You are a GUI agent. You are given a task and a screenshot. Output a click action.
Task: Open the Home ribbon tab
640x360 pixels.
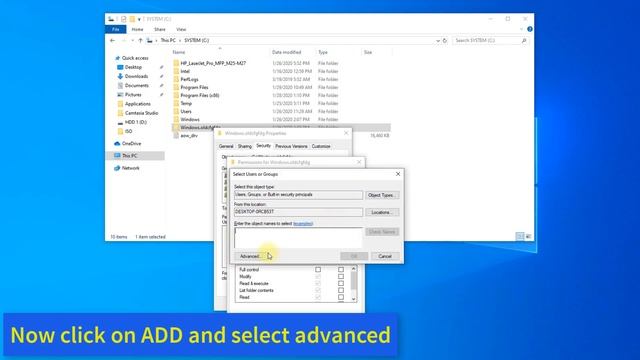coord(137,29)
